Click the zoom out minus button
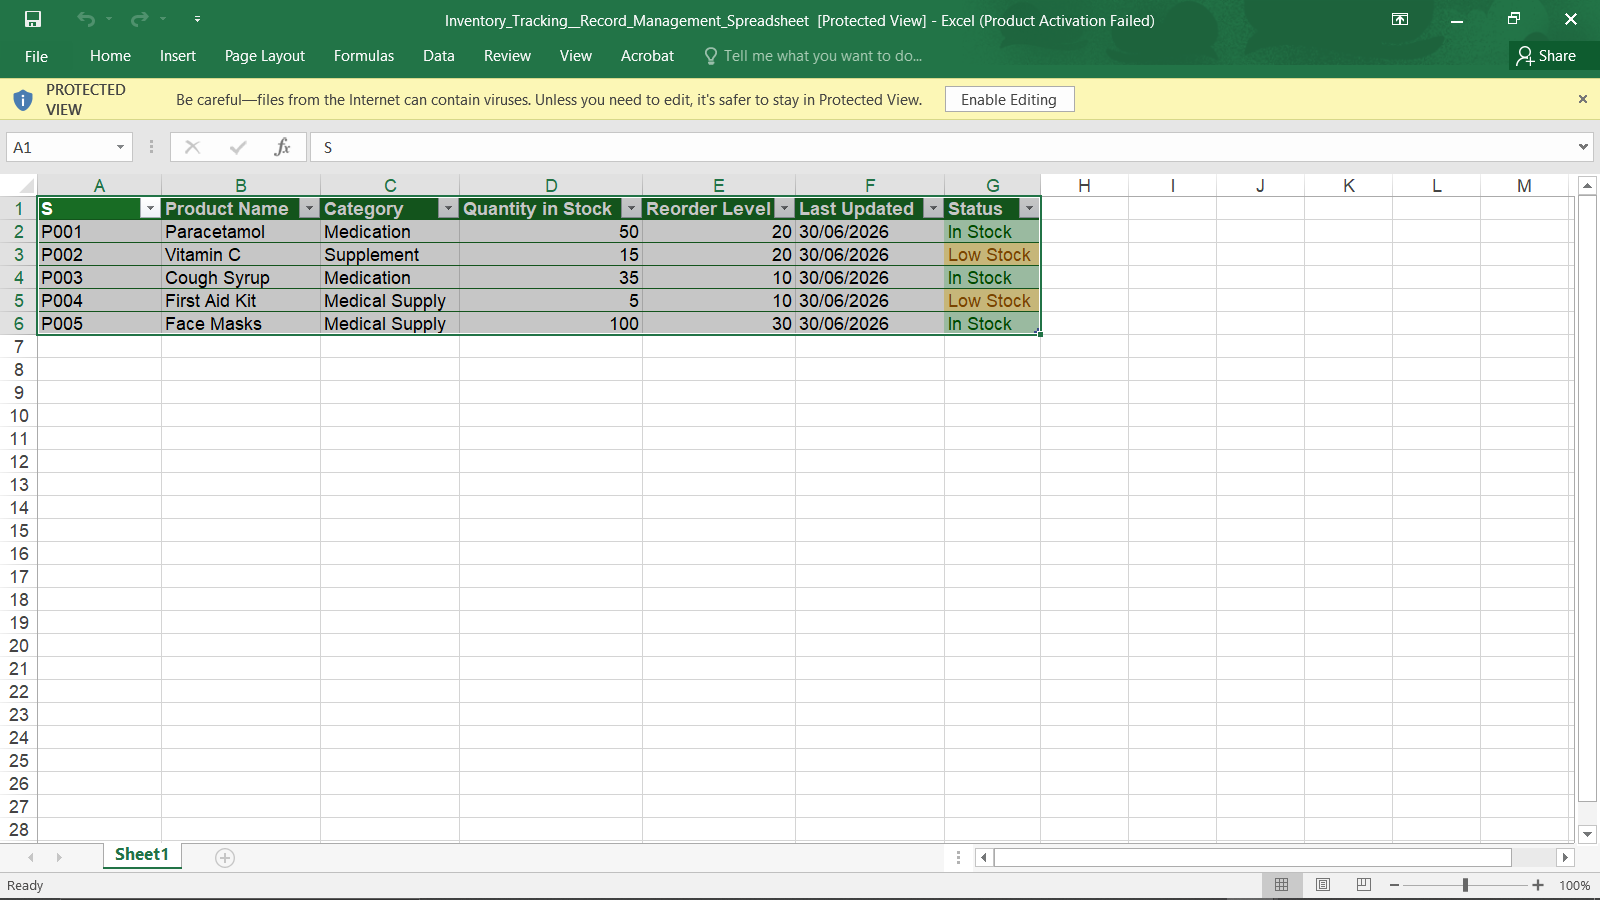 1394,885
